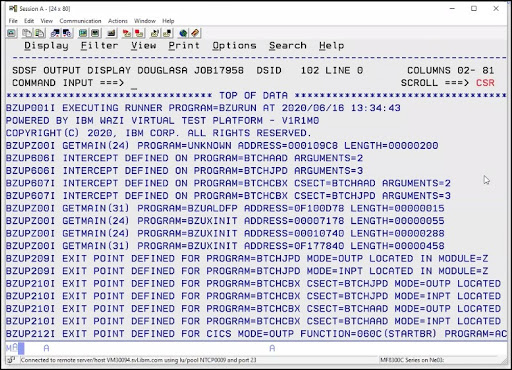Click GETMAIN line with PROGRAM=UNKNOWN
This screenshot has height=370, width=512.
pyautogui.click(x=222, y=146)
